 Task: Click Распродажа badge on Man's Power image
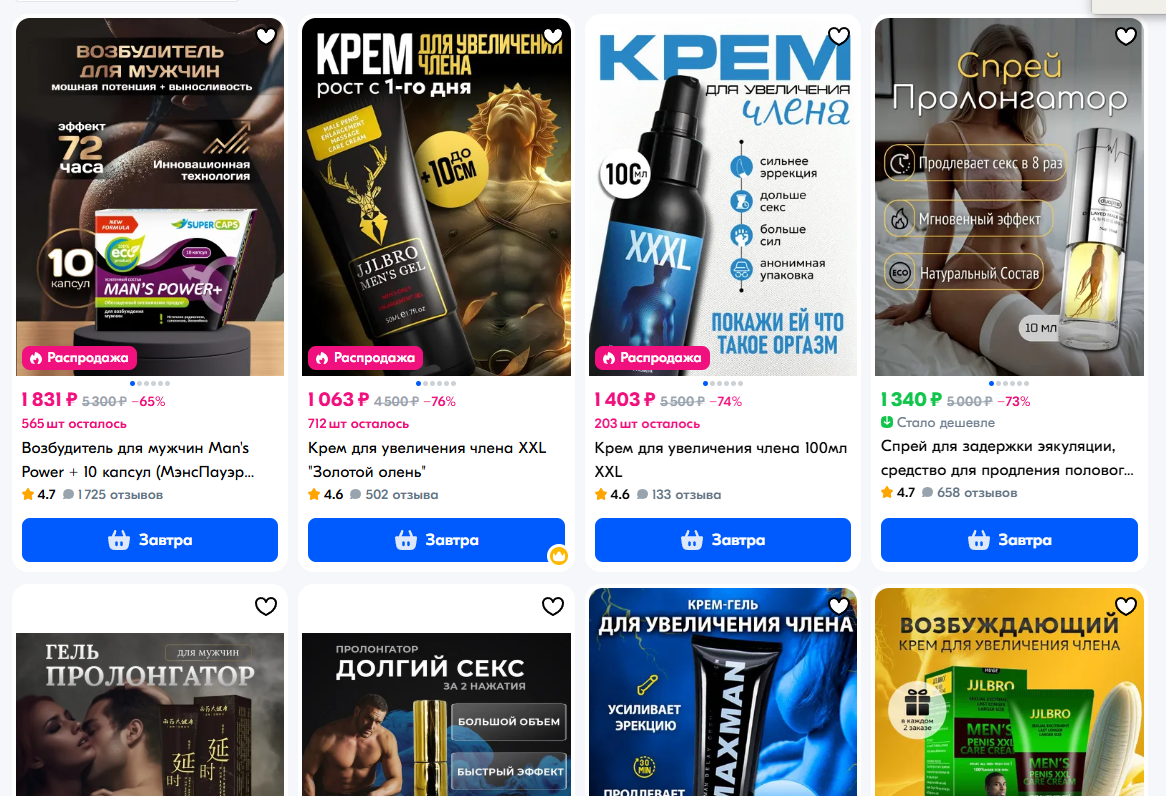[79, 358]
